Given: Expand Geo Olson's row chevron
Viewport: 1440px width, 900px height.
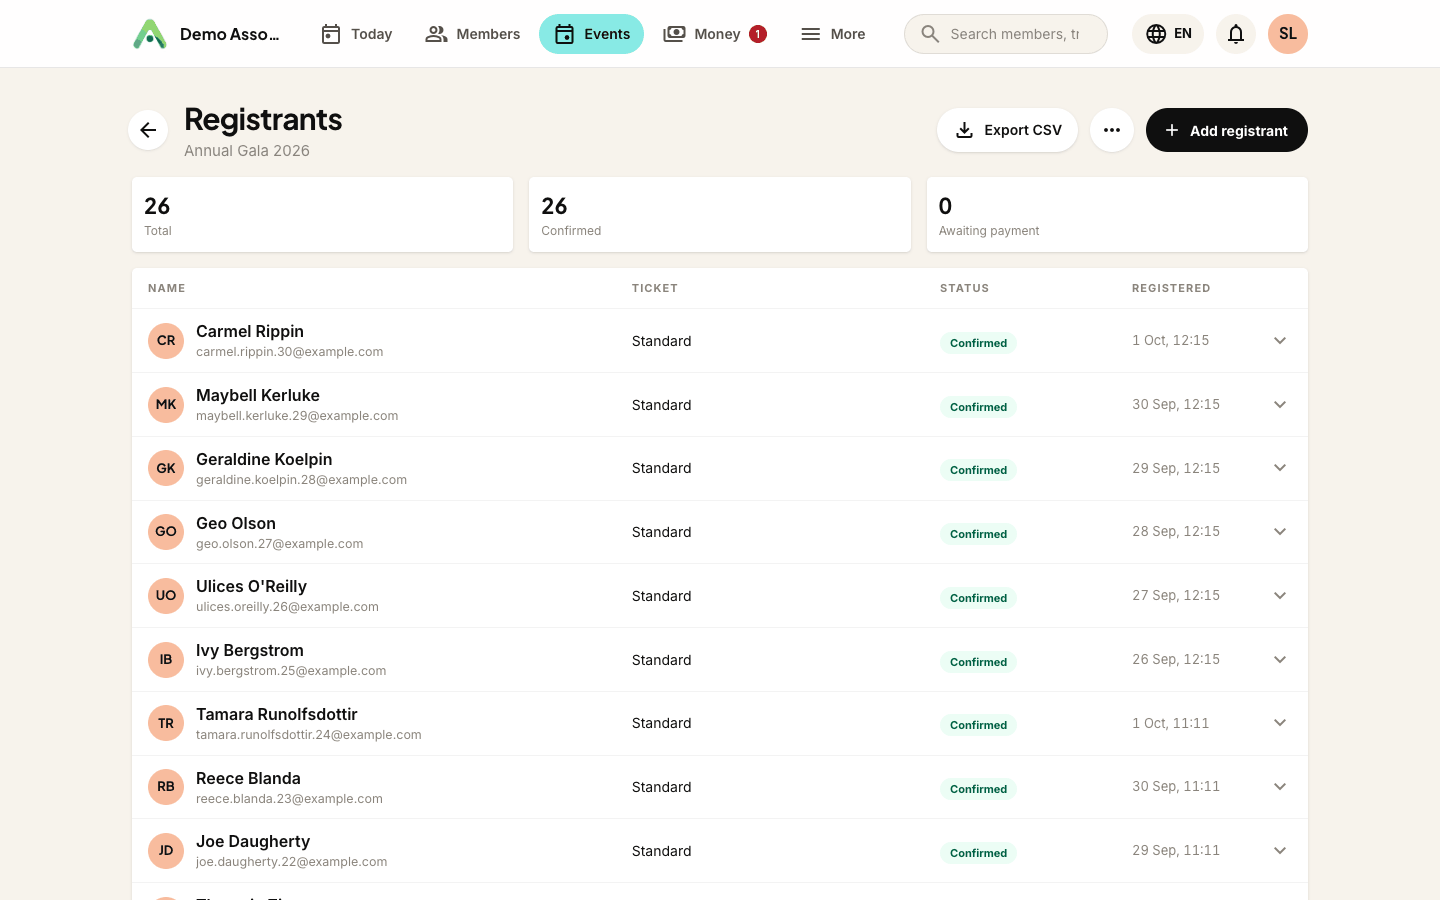Looking at the screenshot, I should (x=1280, y=532).
